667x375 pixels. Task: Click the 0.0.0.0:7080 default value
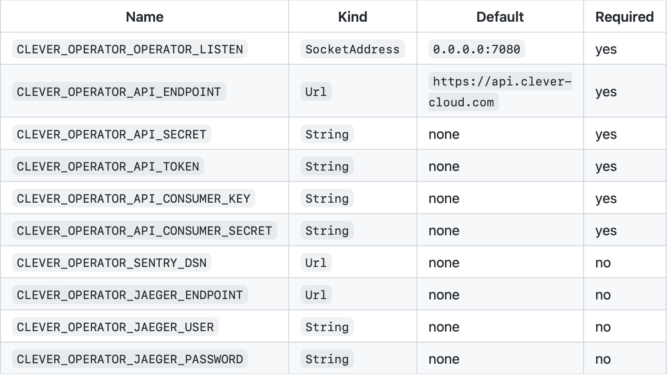(476, 49)
